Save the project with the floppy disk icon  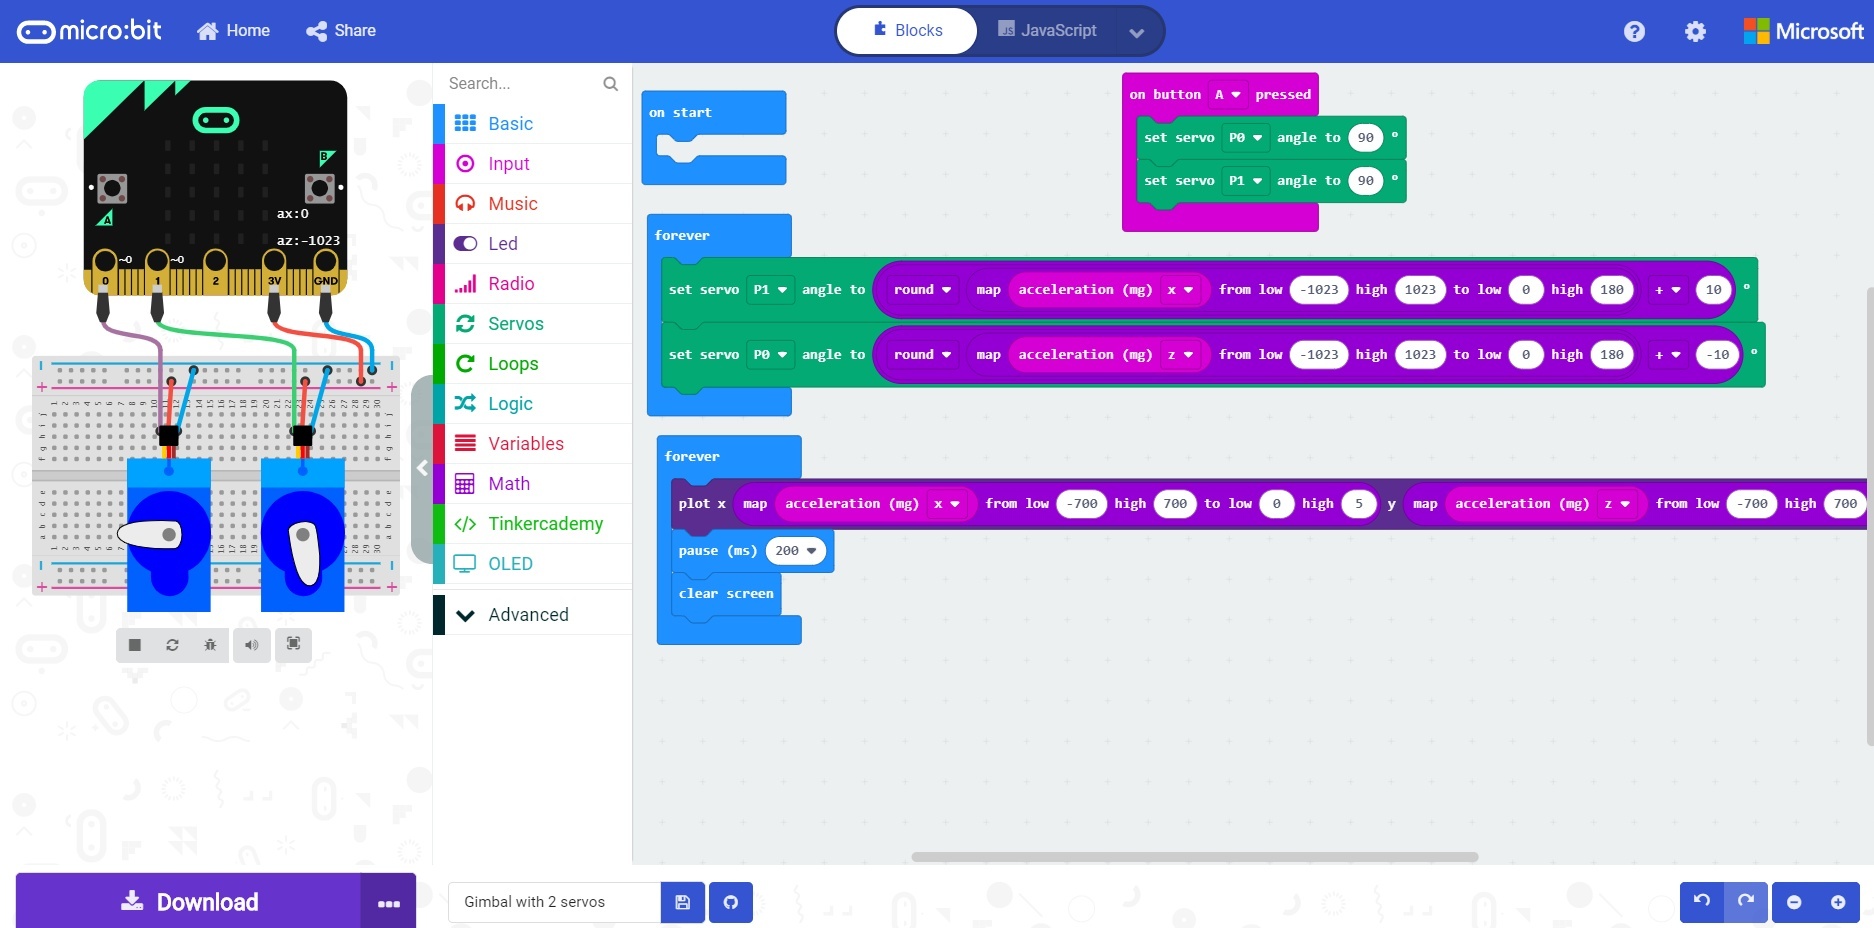pos(682,902)
